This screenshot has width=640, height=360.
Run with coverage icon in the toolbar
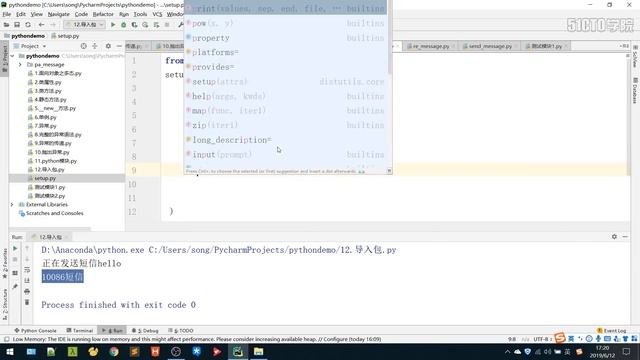click(x=134, y=25)
